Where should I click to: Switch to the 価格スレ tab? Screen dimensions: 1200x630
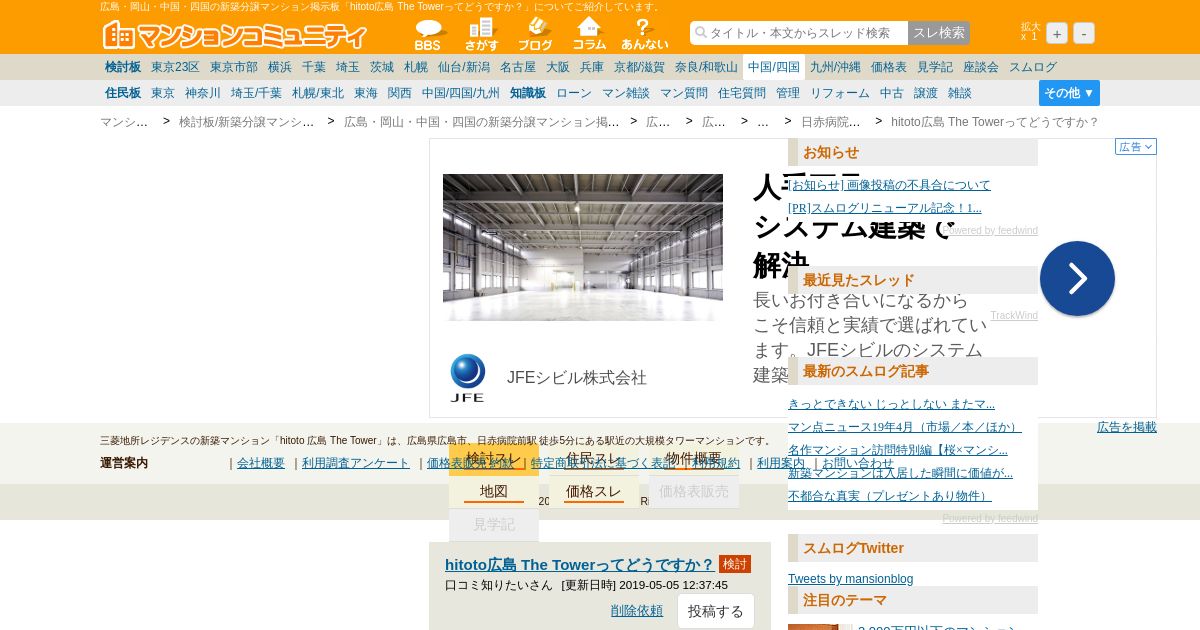[x=594, y=491]
